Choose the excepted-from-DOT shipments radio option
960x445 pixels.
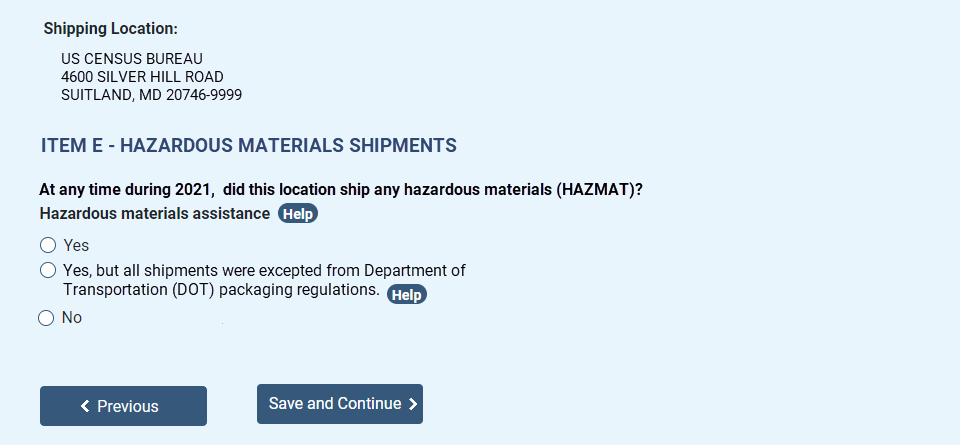[47, 270]
